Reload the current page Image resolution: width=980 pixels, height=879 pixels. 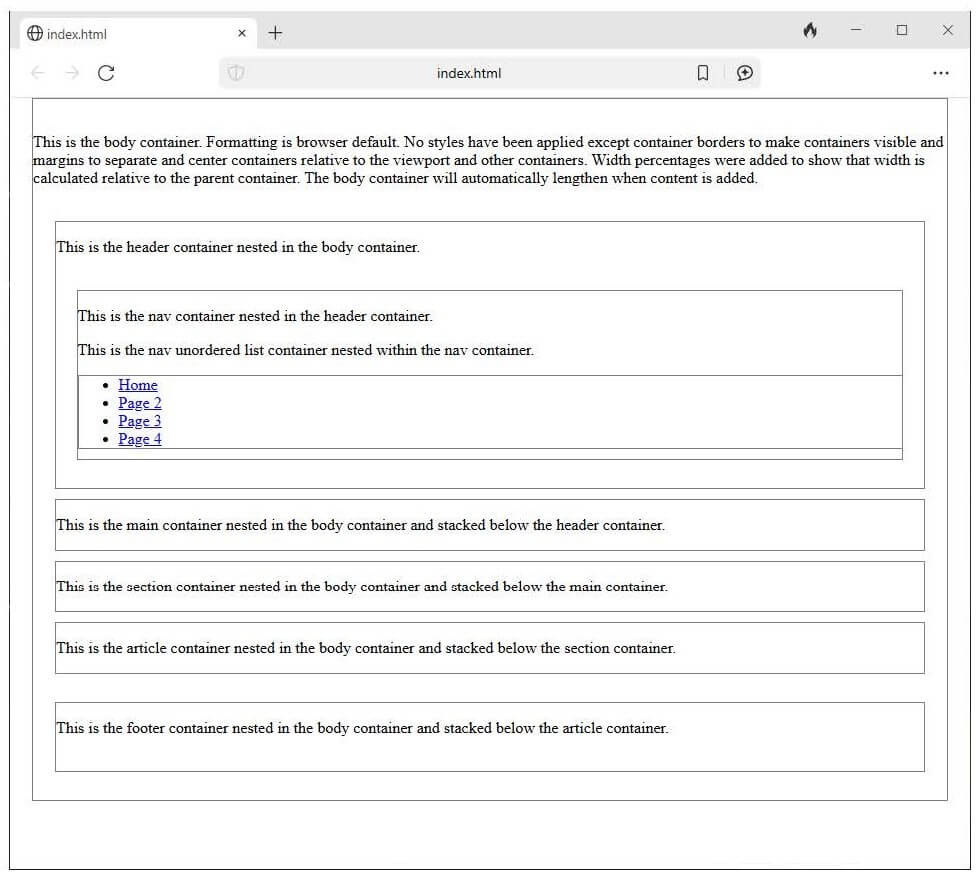[106, 73]
